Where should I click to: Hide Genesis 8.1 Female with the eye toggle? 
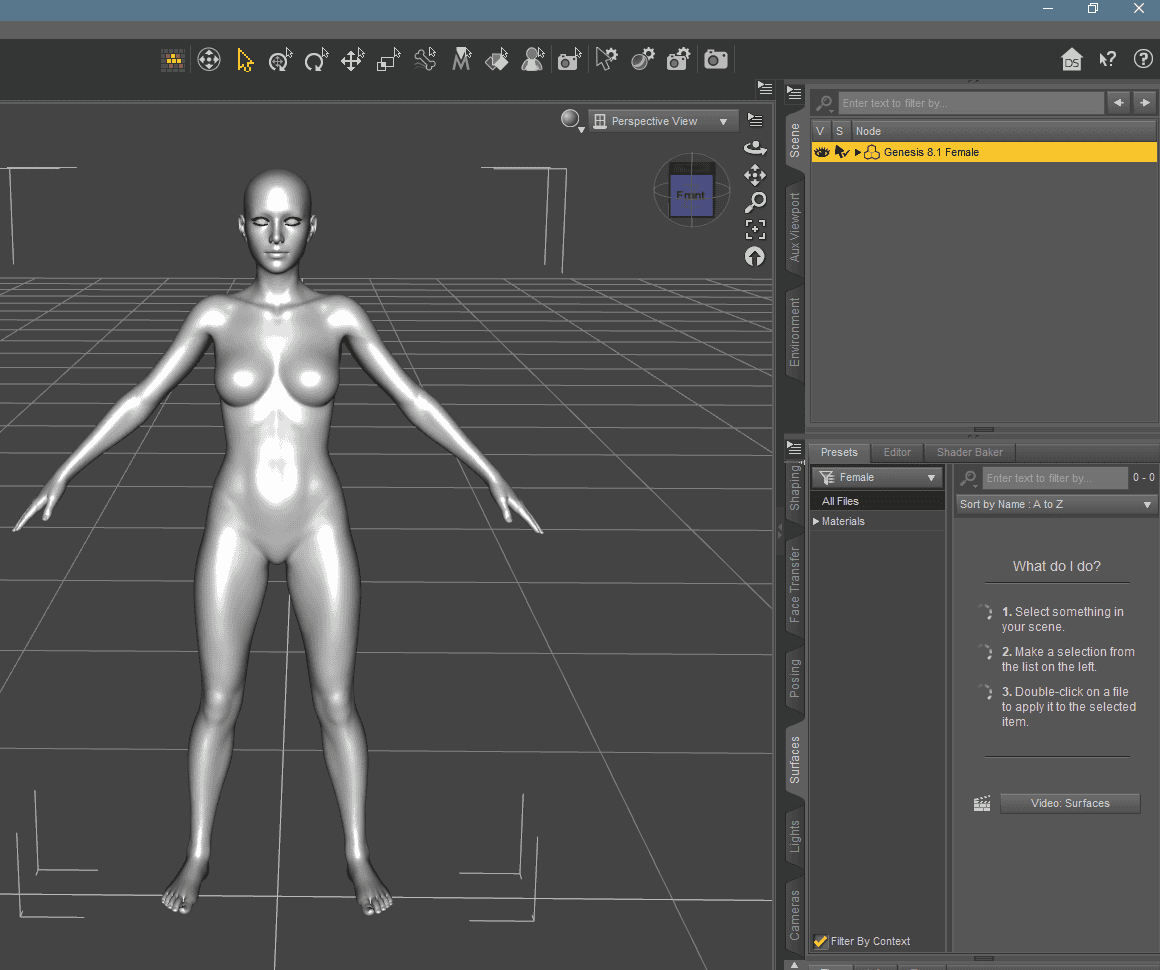coord(822,151)
